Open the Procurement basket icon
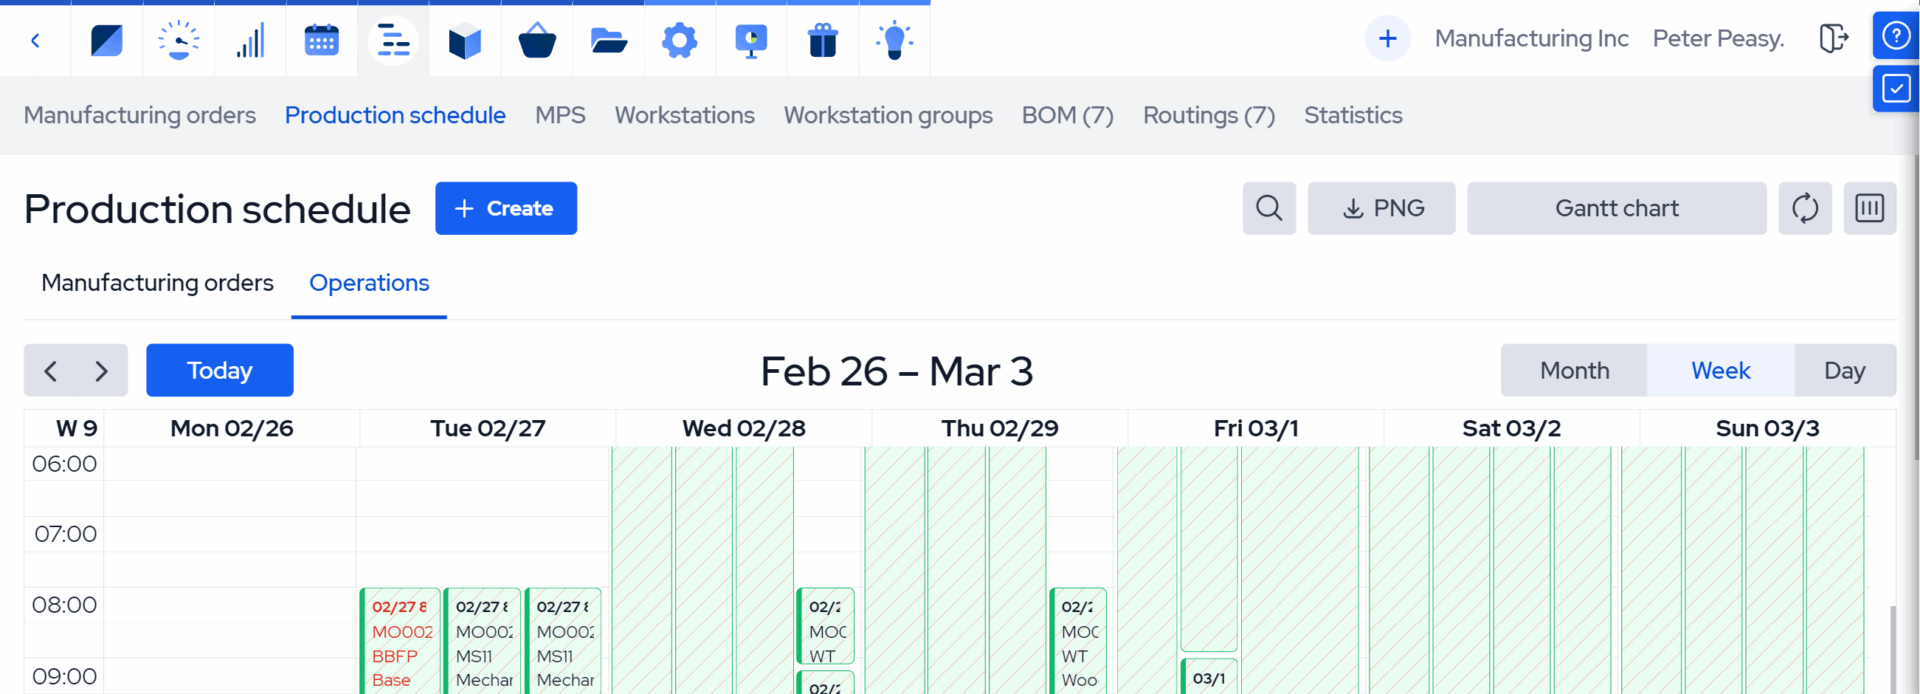This screenshot has width=1920, height=694. [536, 39]
